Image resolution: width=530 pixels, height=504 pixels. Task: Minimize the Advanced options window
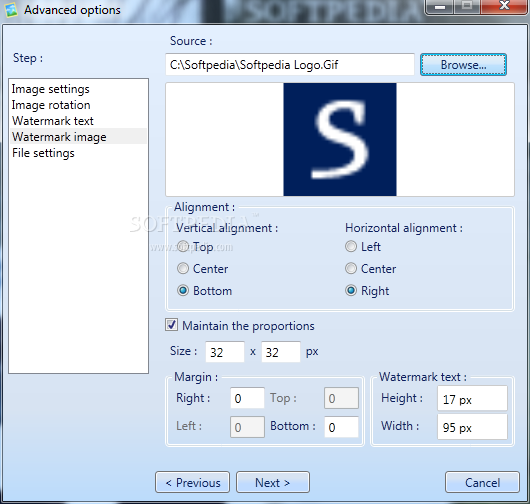click(x=439, y=7)
